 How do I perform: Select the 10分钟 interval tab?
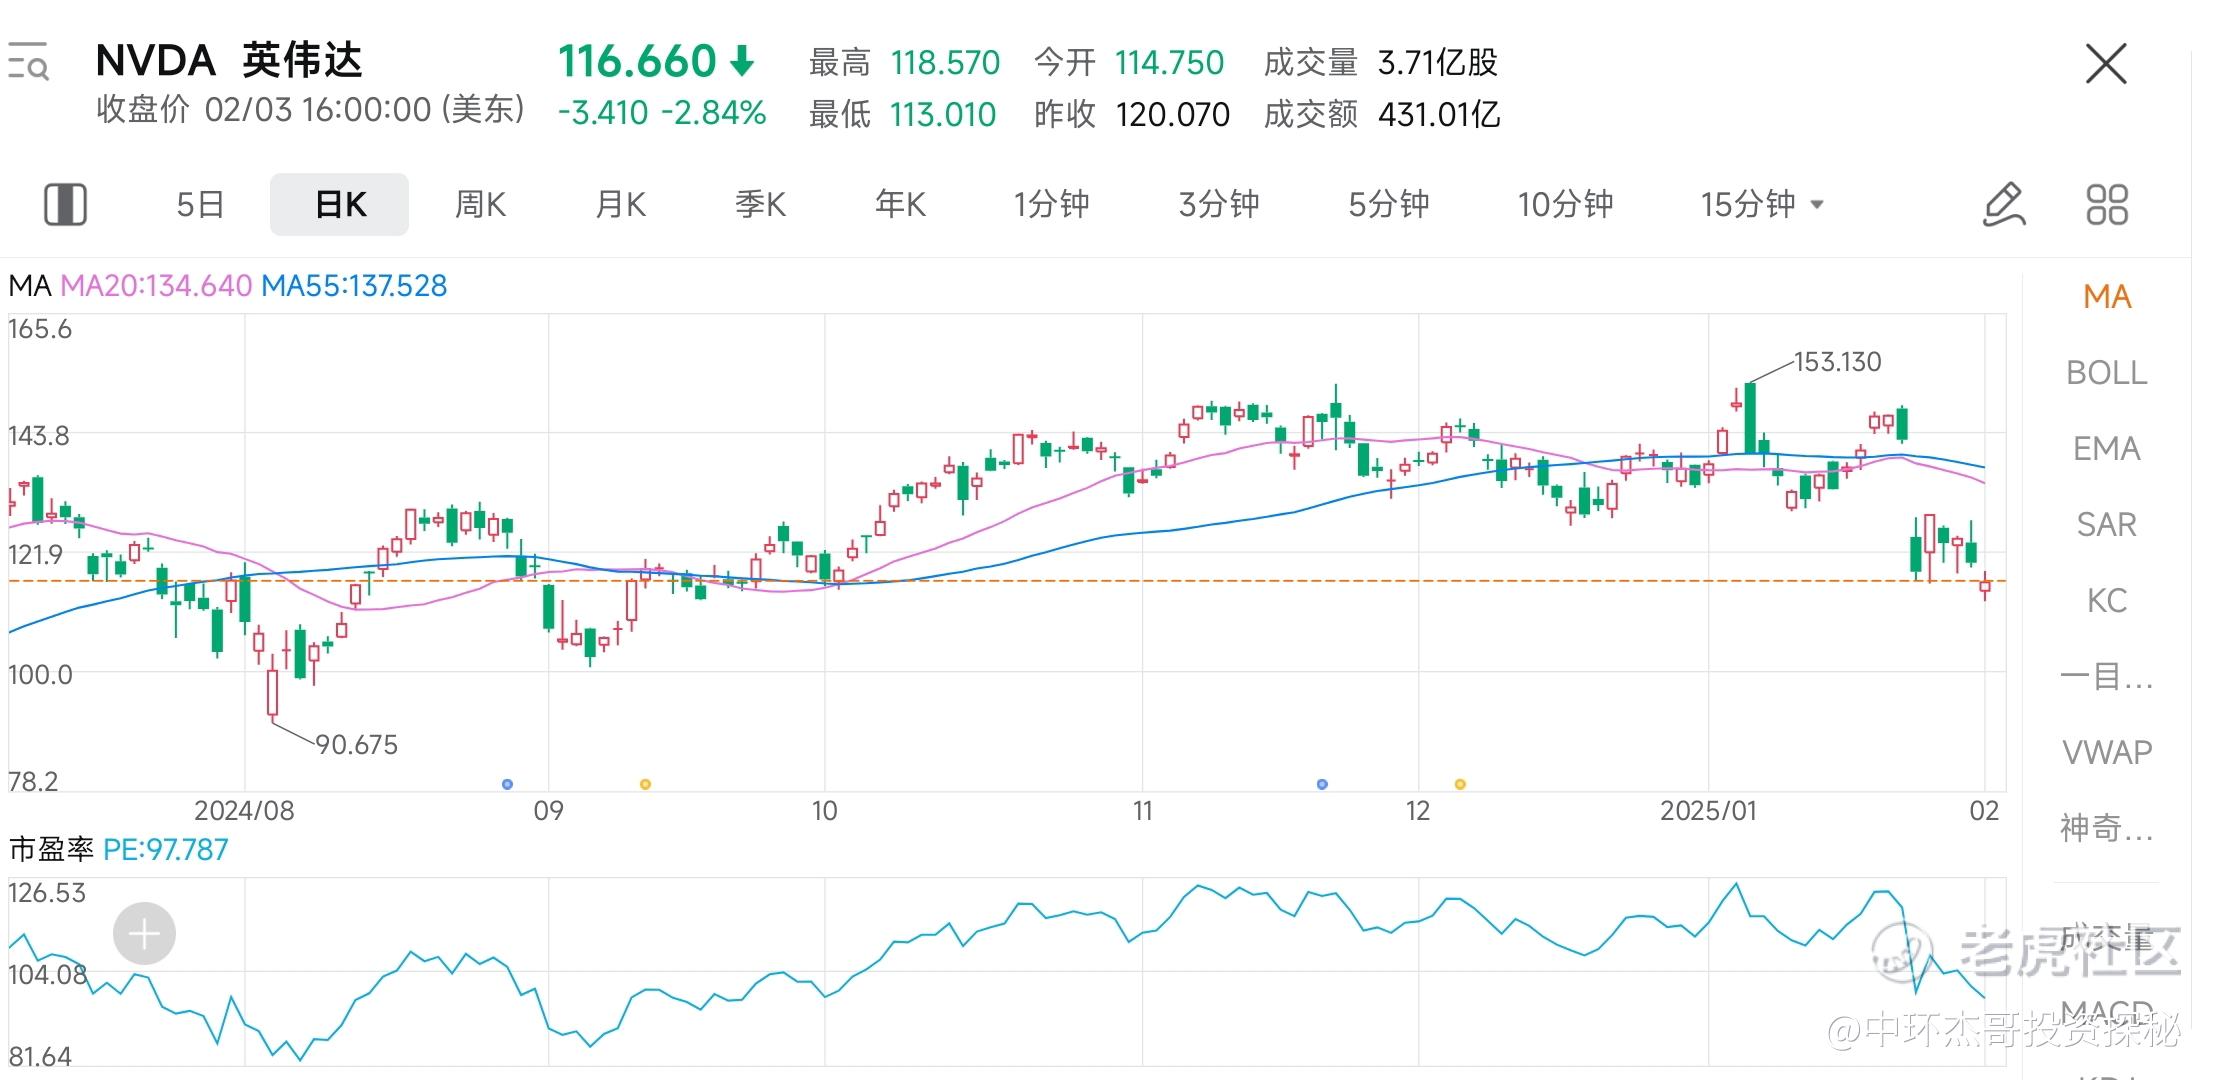point(1565,204)
